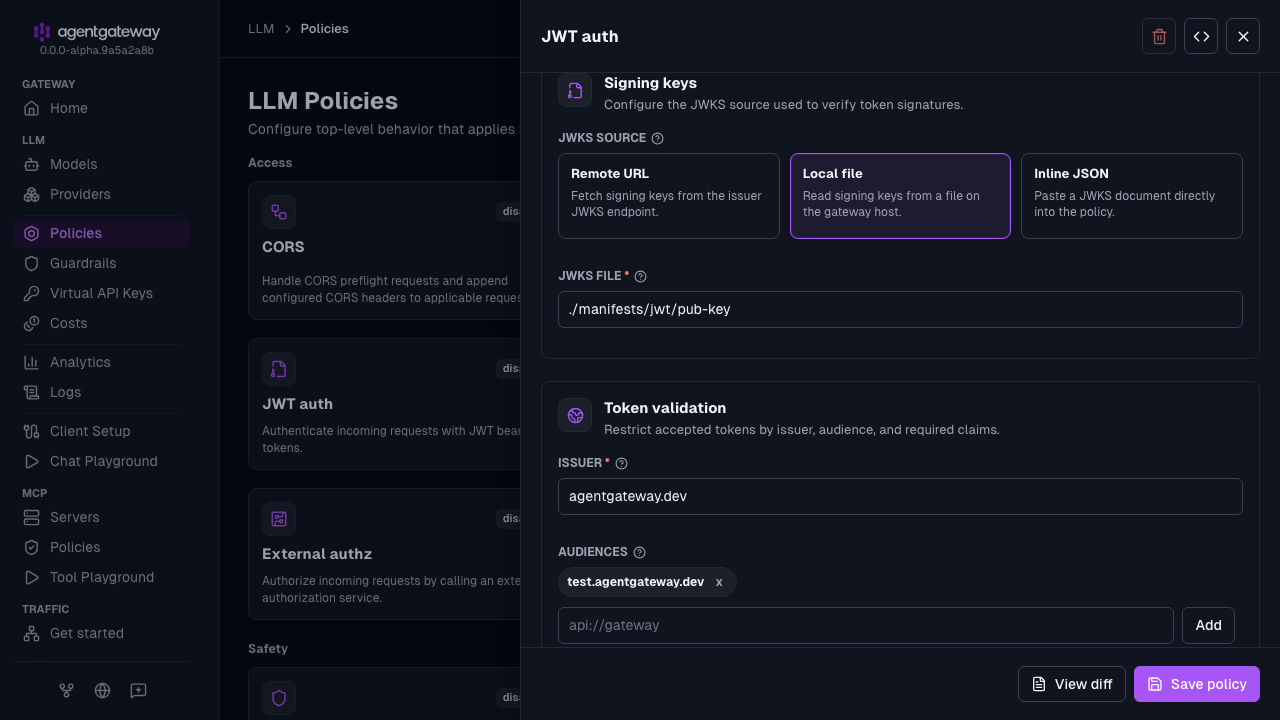
Task: Click Save policy button
Action: [x=1197, y=684]
